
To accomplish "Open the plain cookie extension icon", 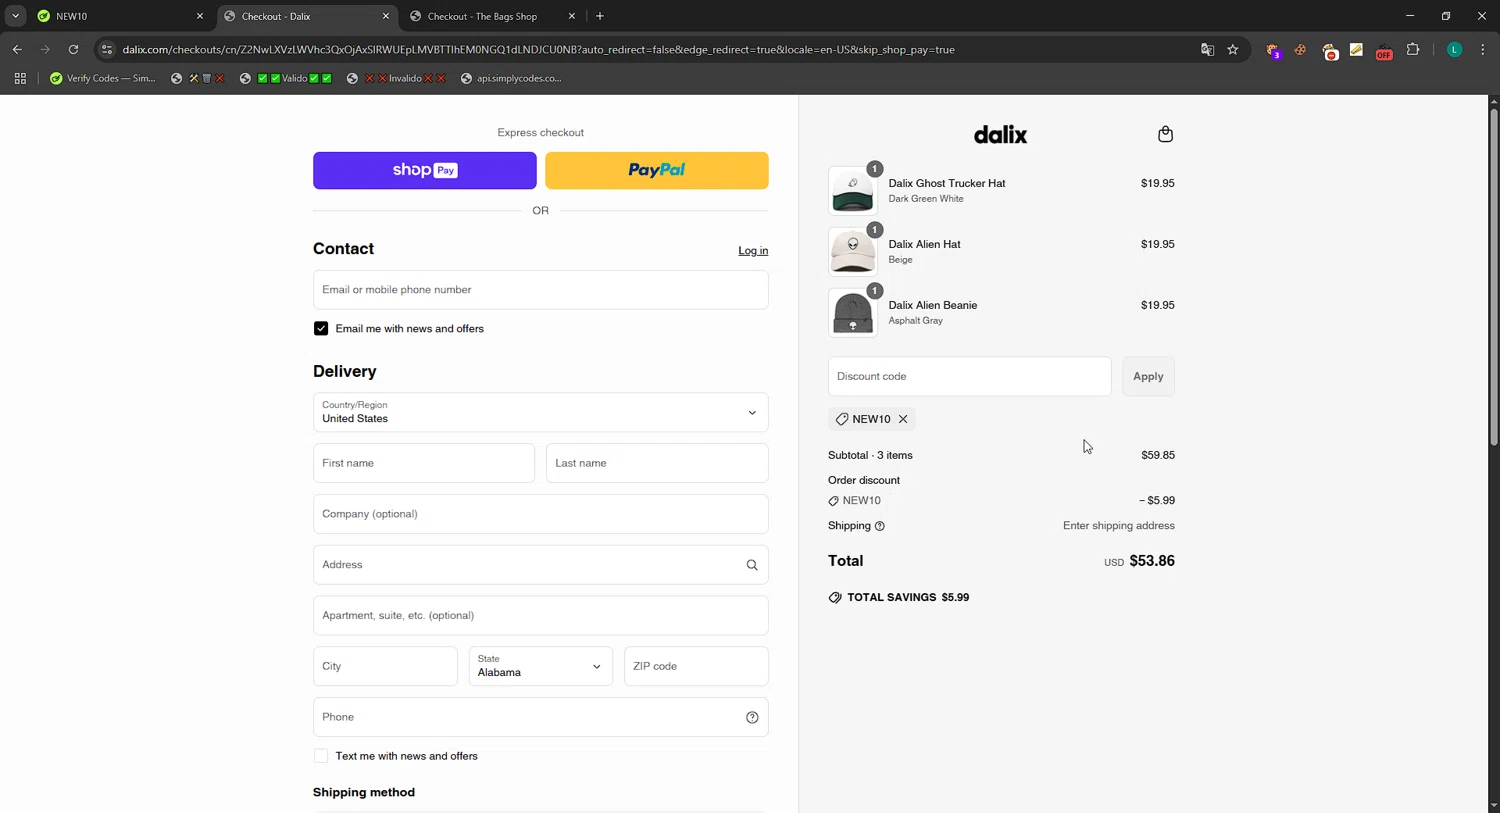I will [1300, 49].
